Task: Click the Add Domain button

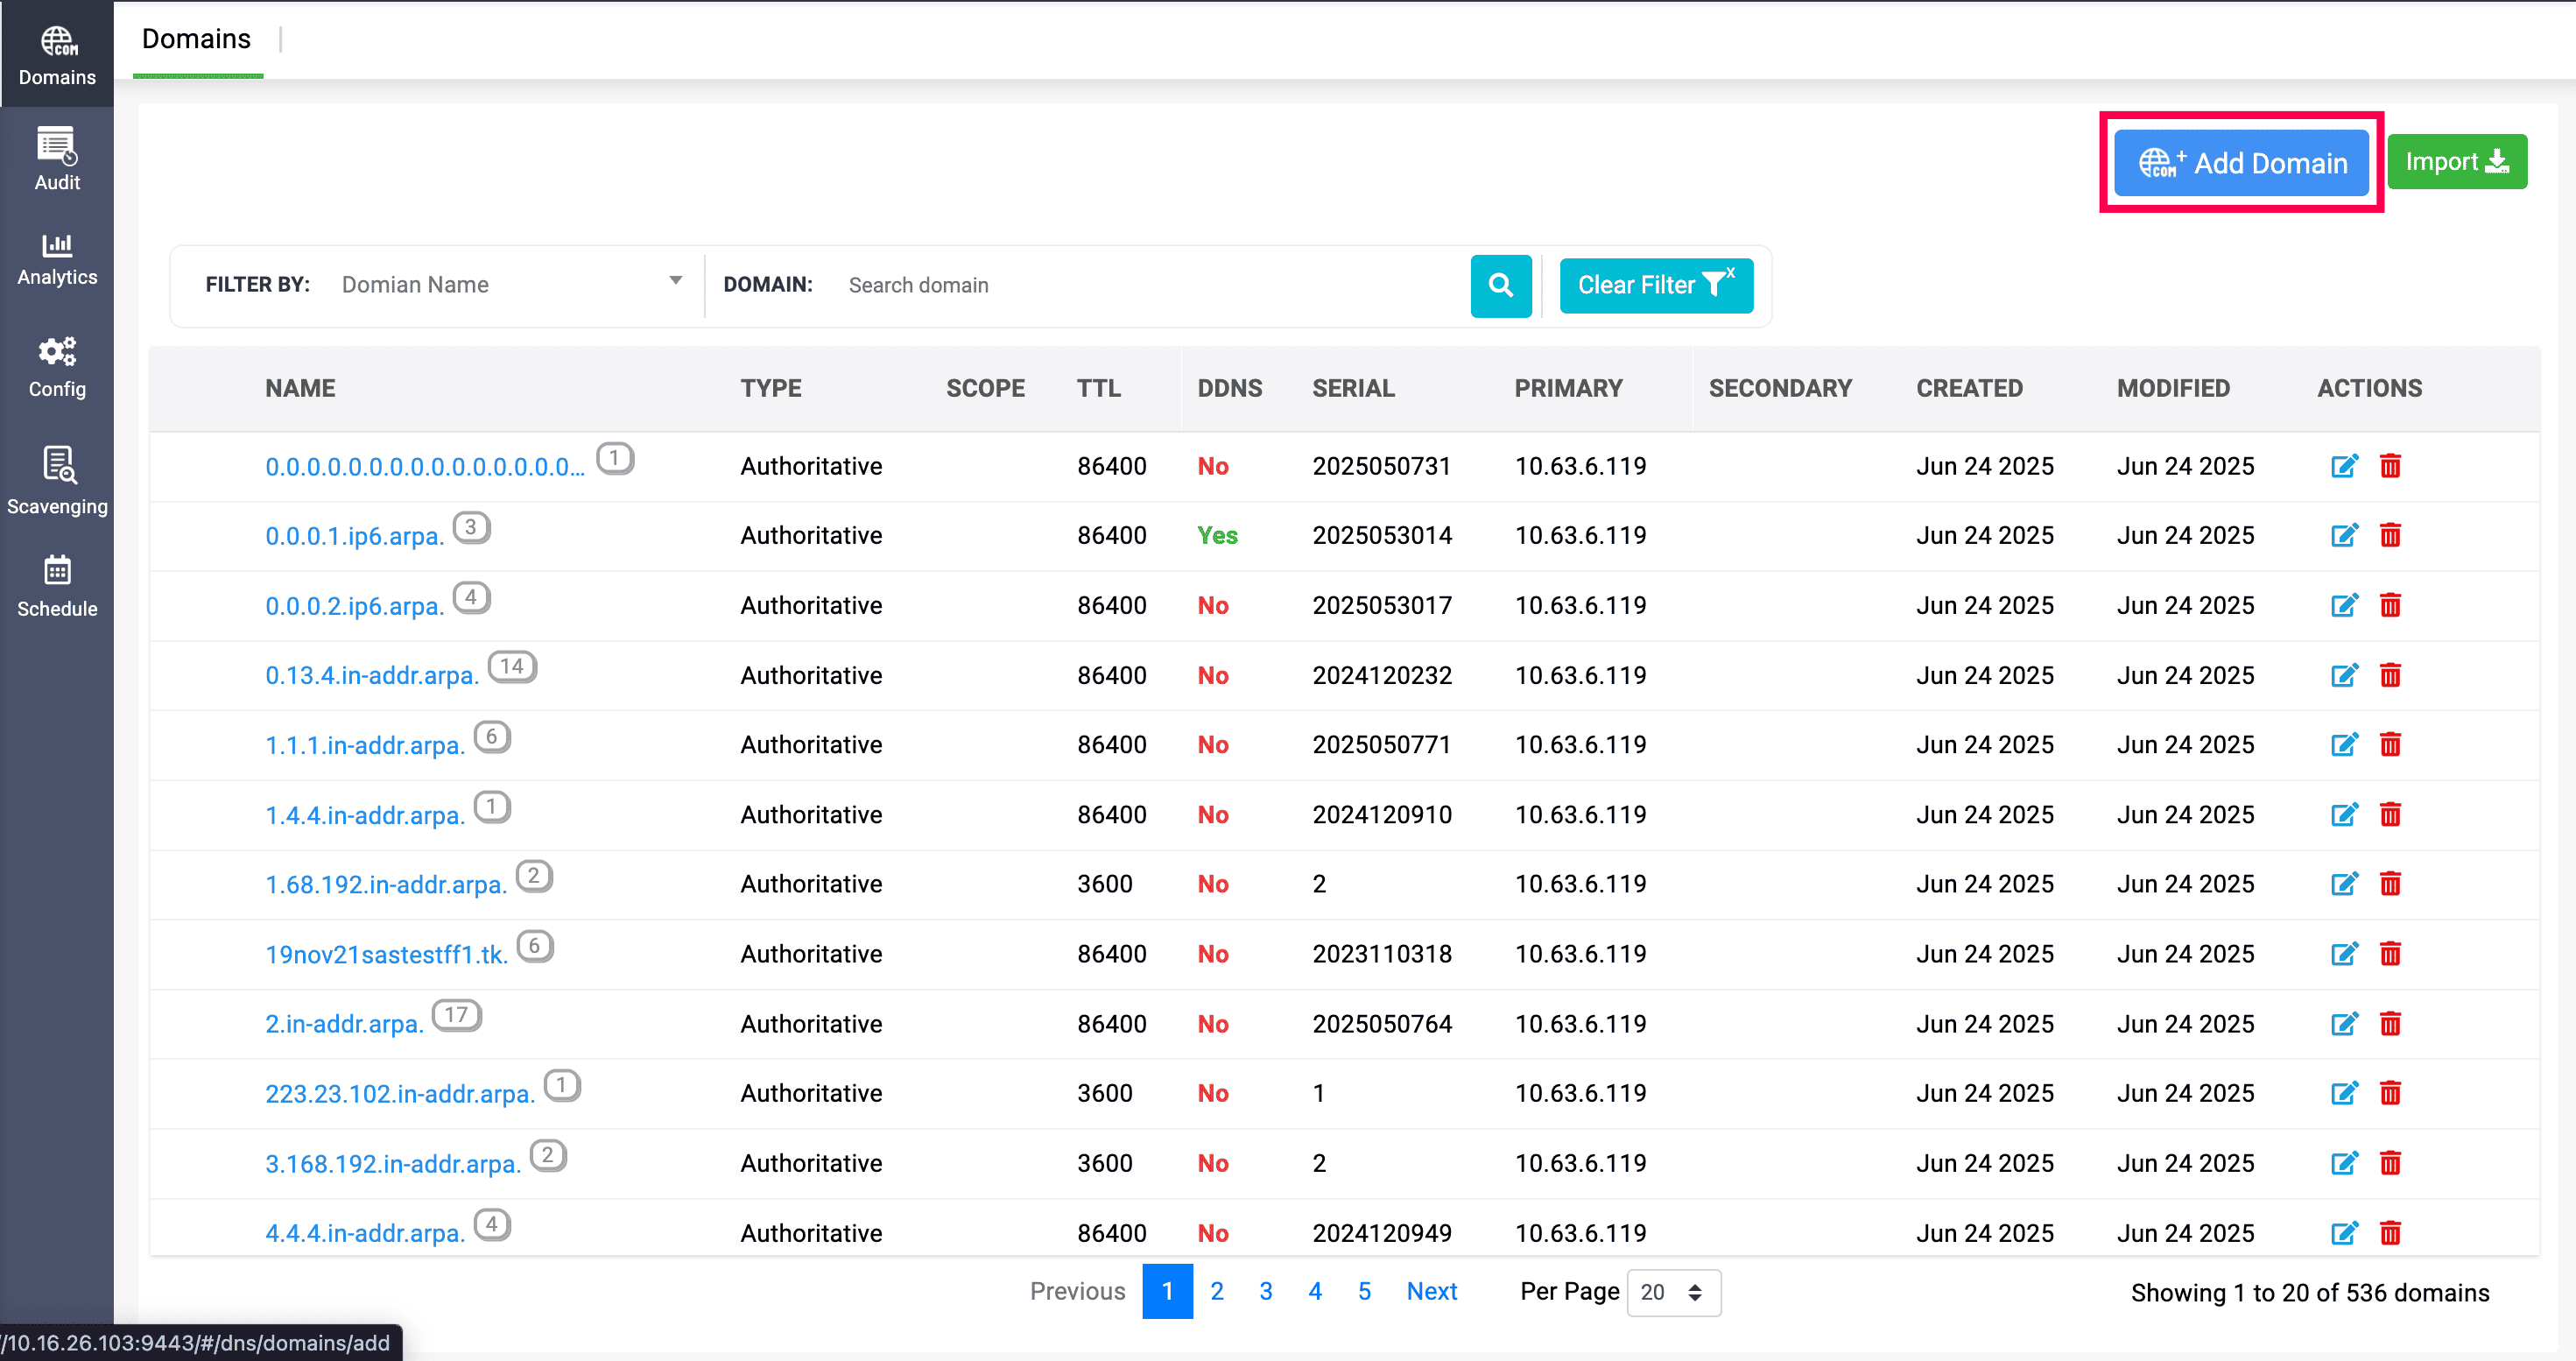Action: click(2241, 162)
